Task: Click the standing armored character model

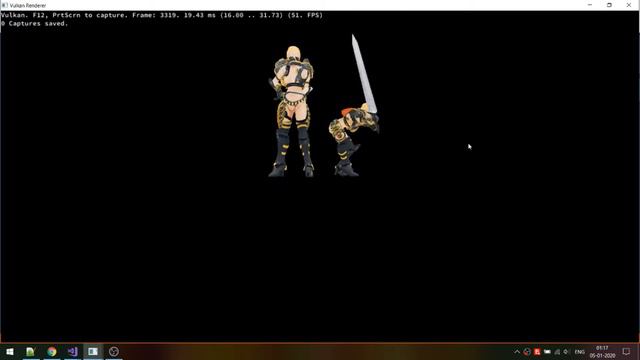Action: coord(291,111)
